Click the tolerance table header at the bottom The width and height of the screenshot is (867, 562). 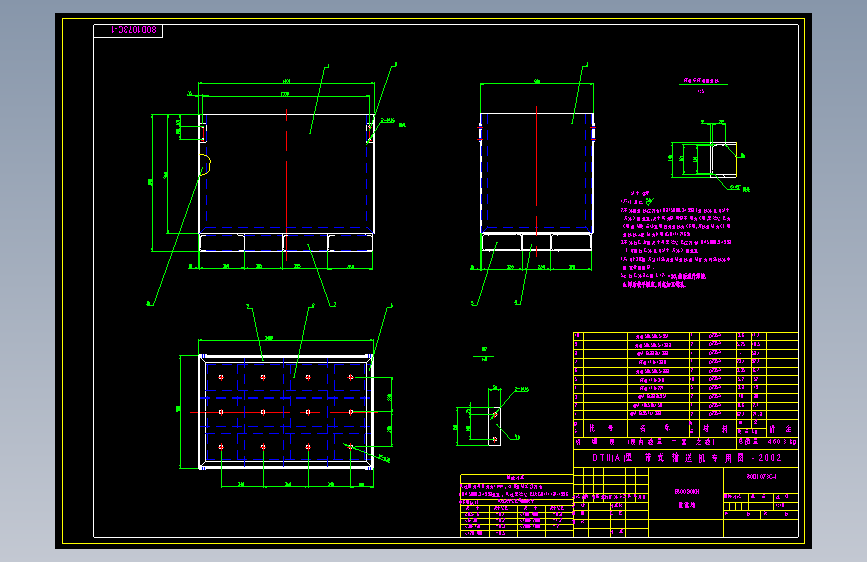(x=516, y=477)
